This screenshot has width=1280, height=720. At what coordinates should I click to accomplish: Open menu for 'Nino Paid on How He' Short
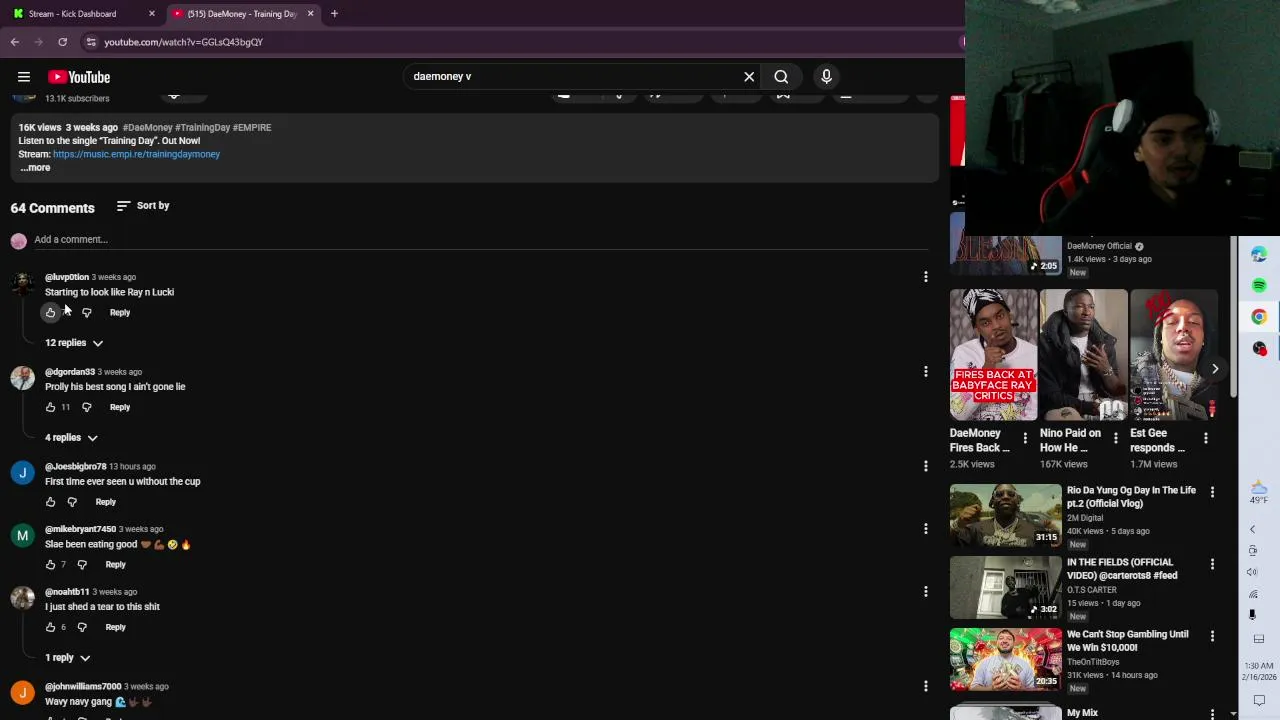pyautogui.click(x=1115, y=438)
